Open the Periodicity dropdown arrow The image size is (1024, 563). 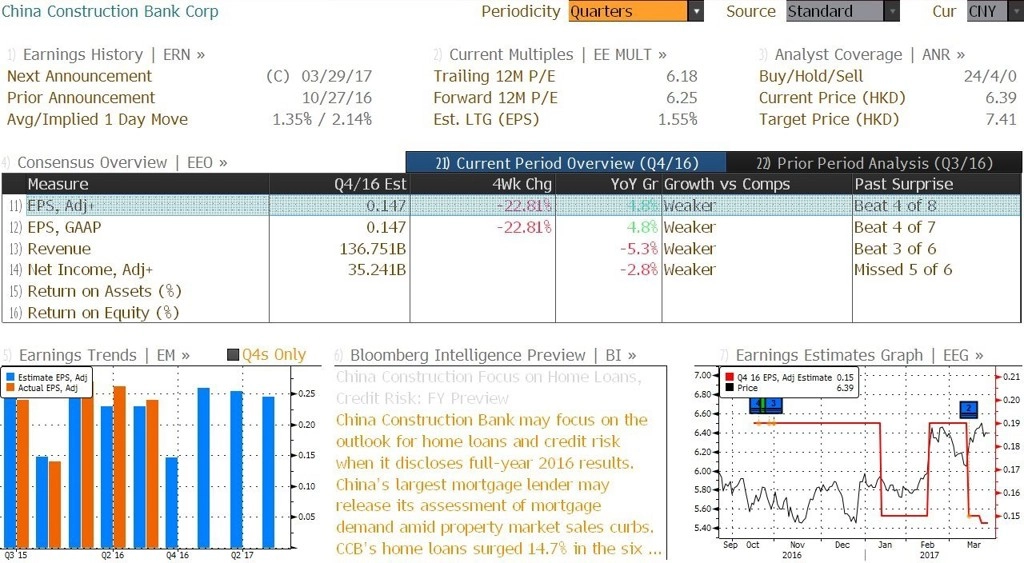[696, 11]
